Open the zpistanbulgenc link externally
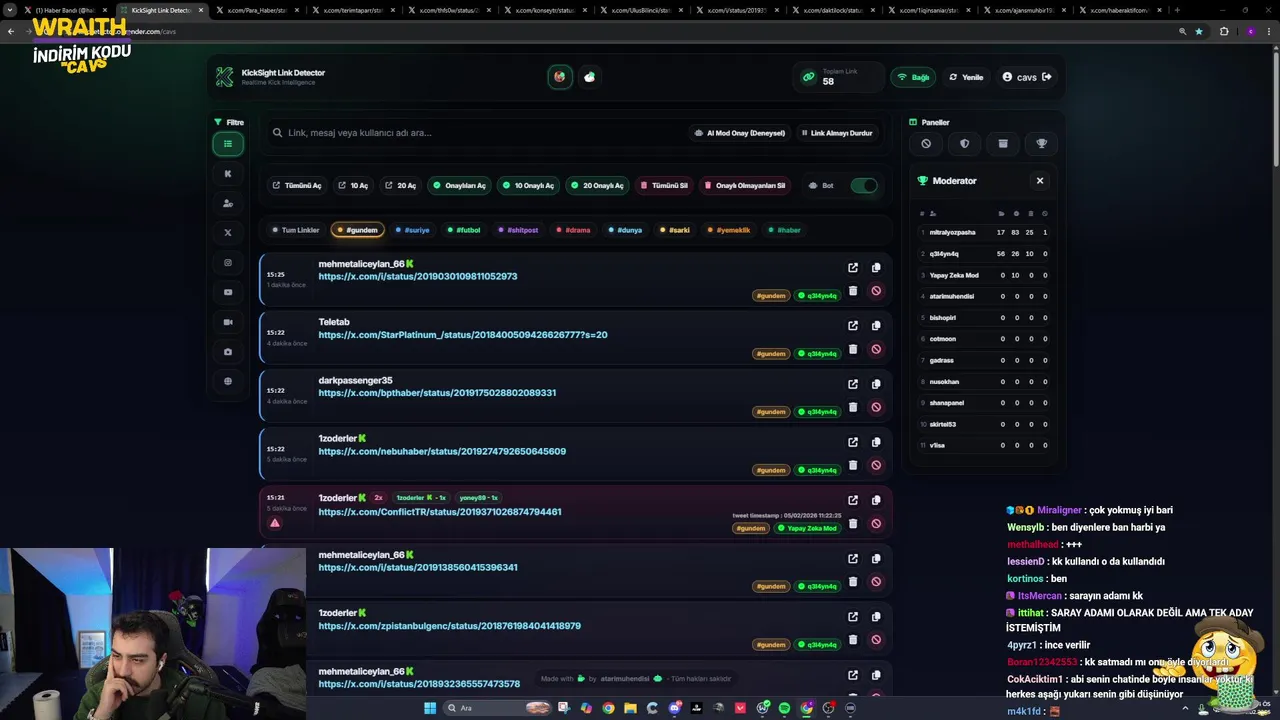1280x720 pixels. [853, 617]
